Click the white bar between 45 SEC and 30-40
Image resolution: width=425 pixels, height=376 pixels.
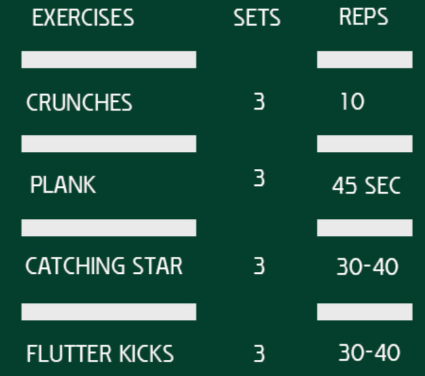[x=365, y=228]
